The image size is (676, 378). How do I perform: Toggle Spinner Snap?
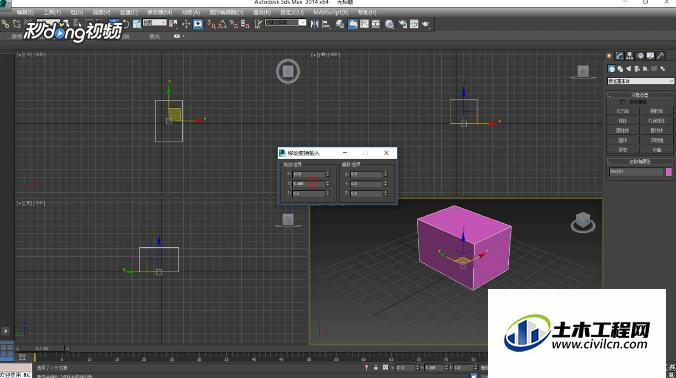[x=245, y=24]
